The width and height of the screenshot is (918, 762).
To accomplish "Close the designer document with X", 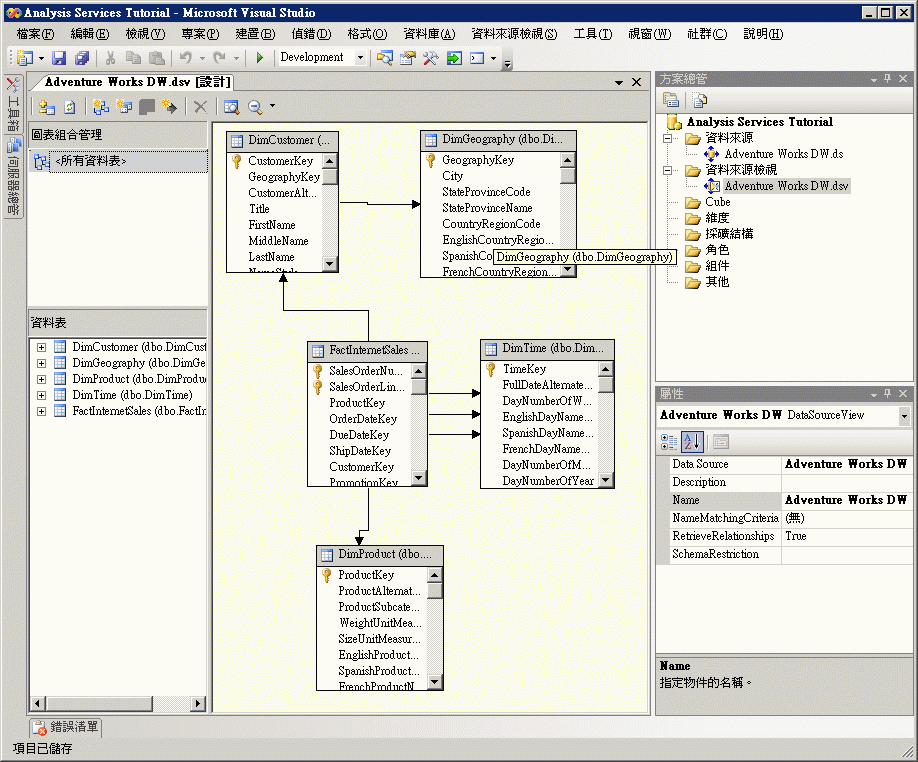I will pos(636,83).
